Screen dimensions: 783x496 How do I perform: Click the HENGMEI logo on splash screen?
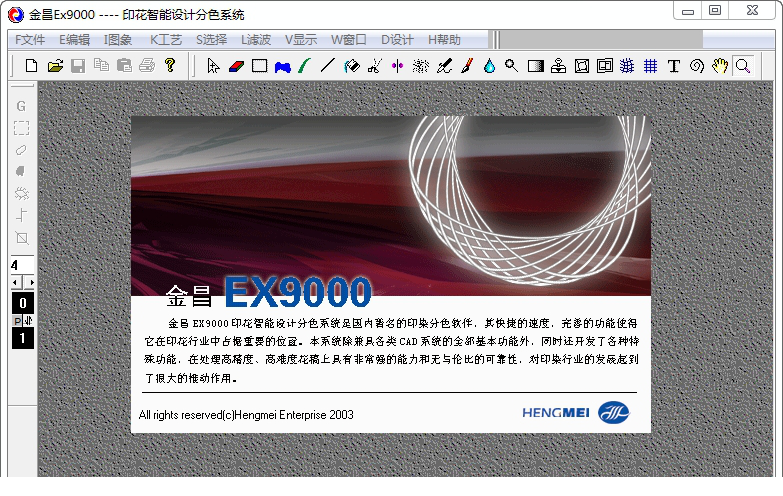[x=576, y=413]
